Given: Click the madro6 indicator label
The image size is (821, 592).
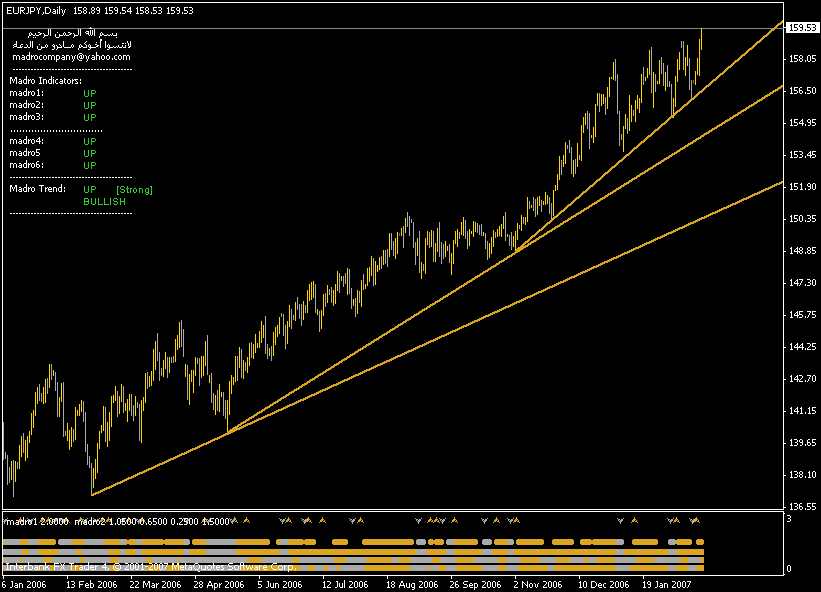Looking at the screenshot, I should click(x=27, y=165).
